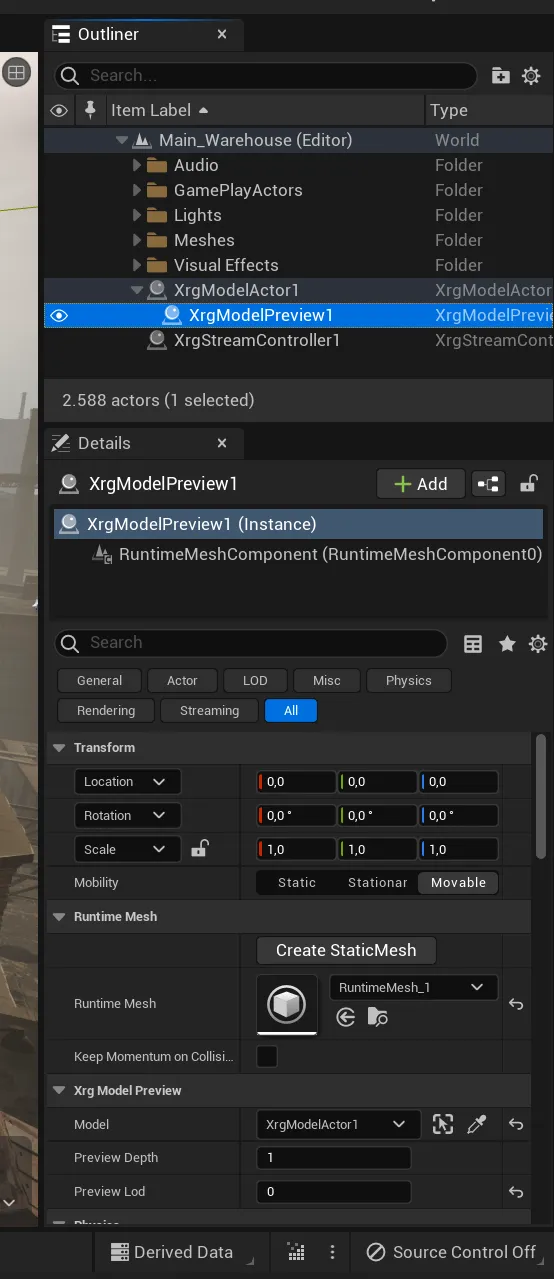Expand the Meshes folder
Image resolution: width=554 pixels, height=1279 pixels.
click(x=138, y=240)
